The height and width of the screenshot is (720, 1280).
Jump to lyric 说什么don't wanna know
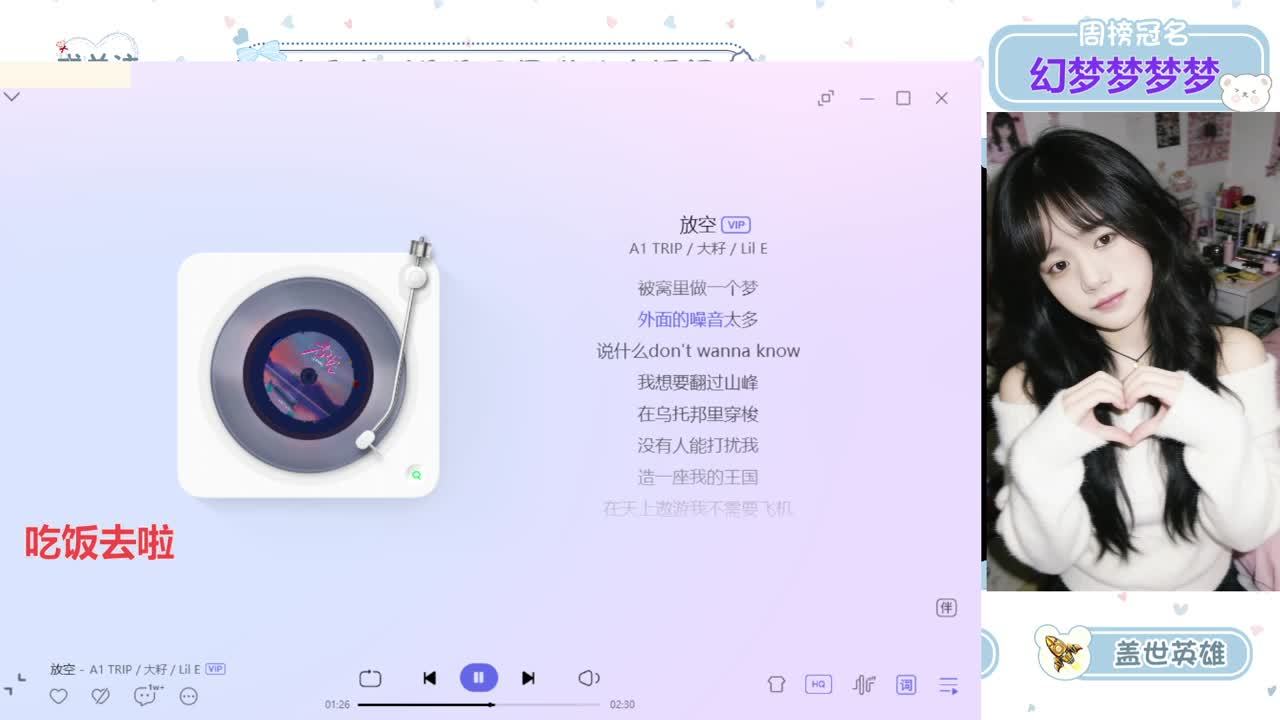(698, 351)
